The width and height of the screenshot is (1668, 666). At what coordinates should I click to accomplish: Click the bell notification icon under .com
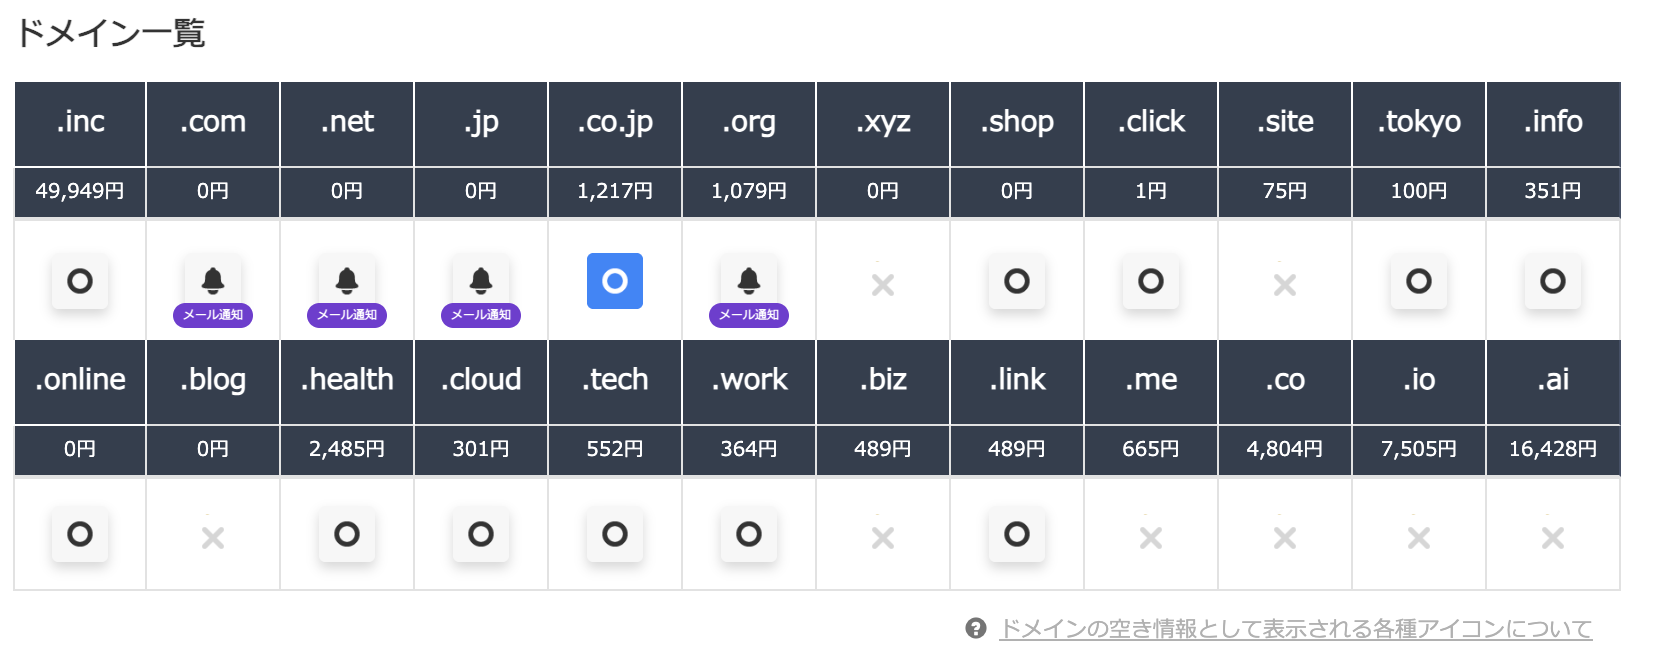click(213, 281)
